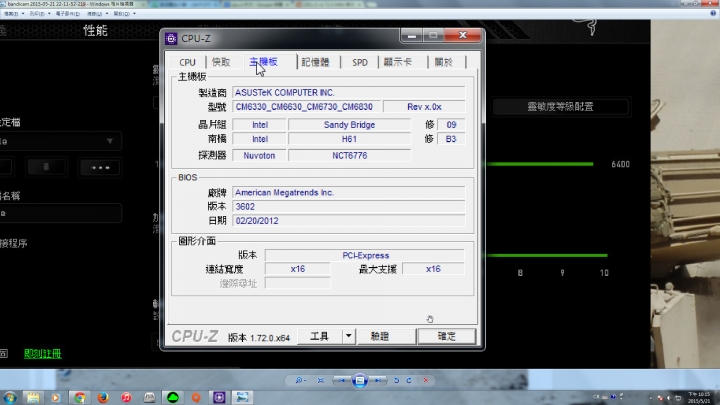Viewport: 720px width, 405px height.
Task: Click the photo viewer help icon
Action: (713, 13)
